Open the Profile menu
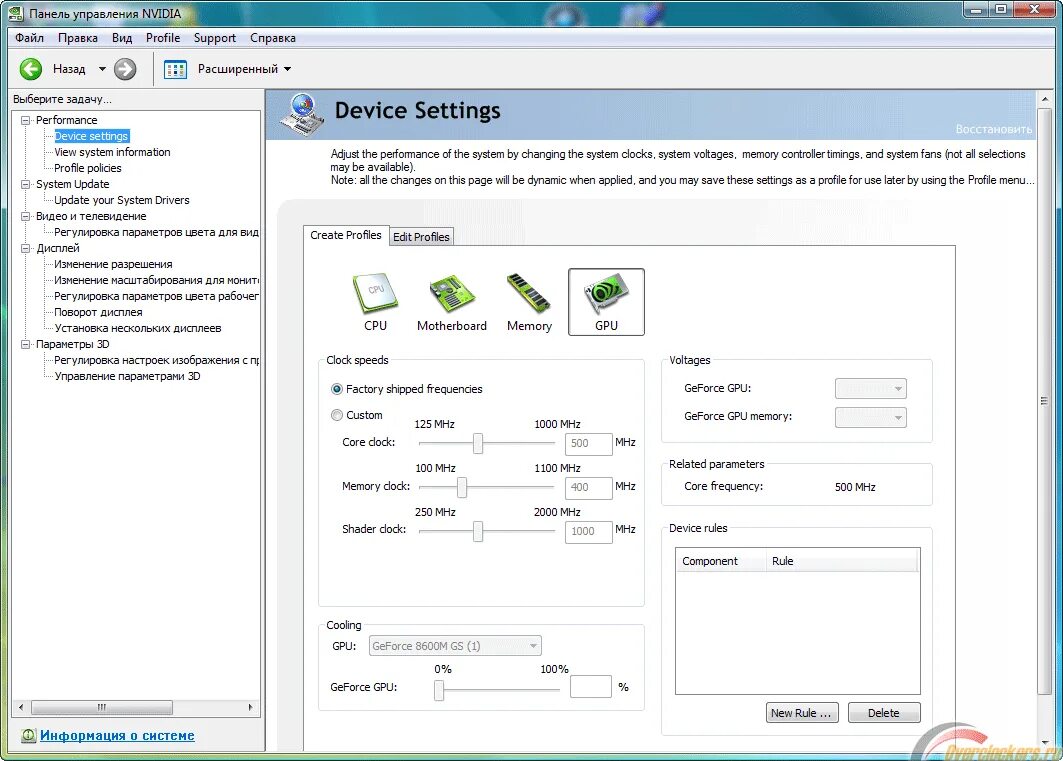1063x761 pixels. (163, 38)
